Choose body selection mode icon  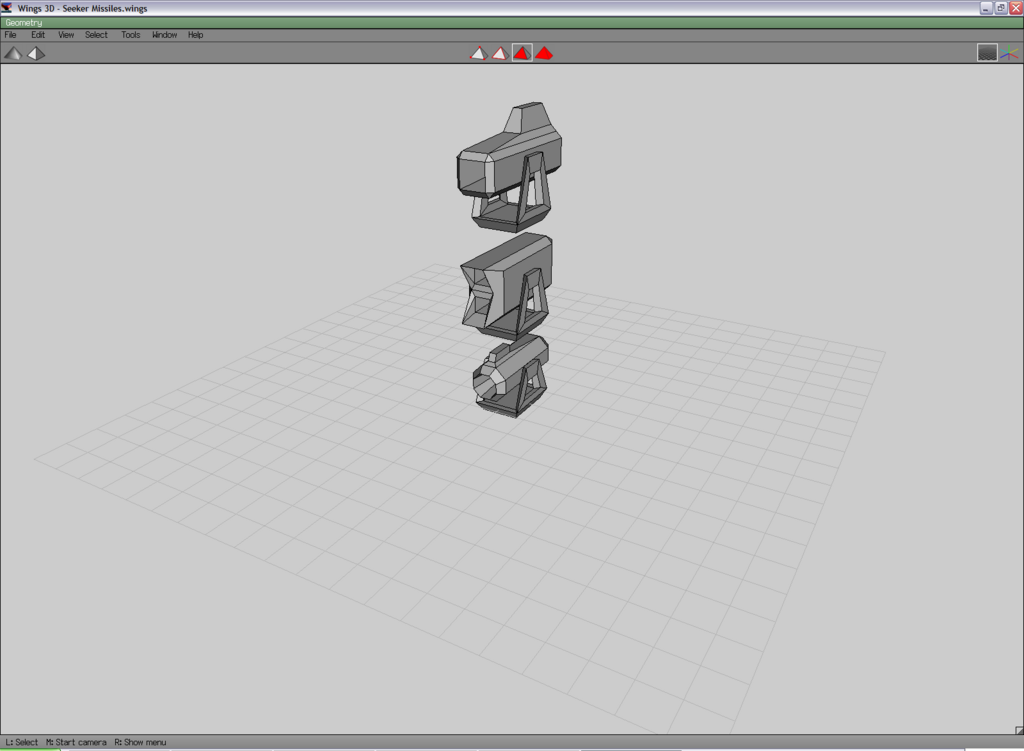(544, 53)
